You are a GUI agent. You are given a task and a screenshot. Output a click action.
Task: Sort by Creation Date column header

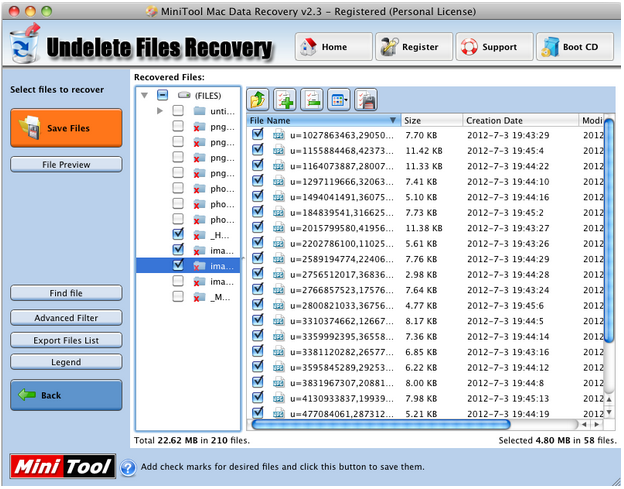pyautogui.click(x=521, y=121)
